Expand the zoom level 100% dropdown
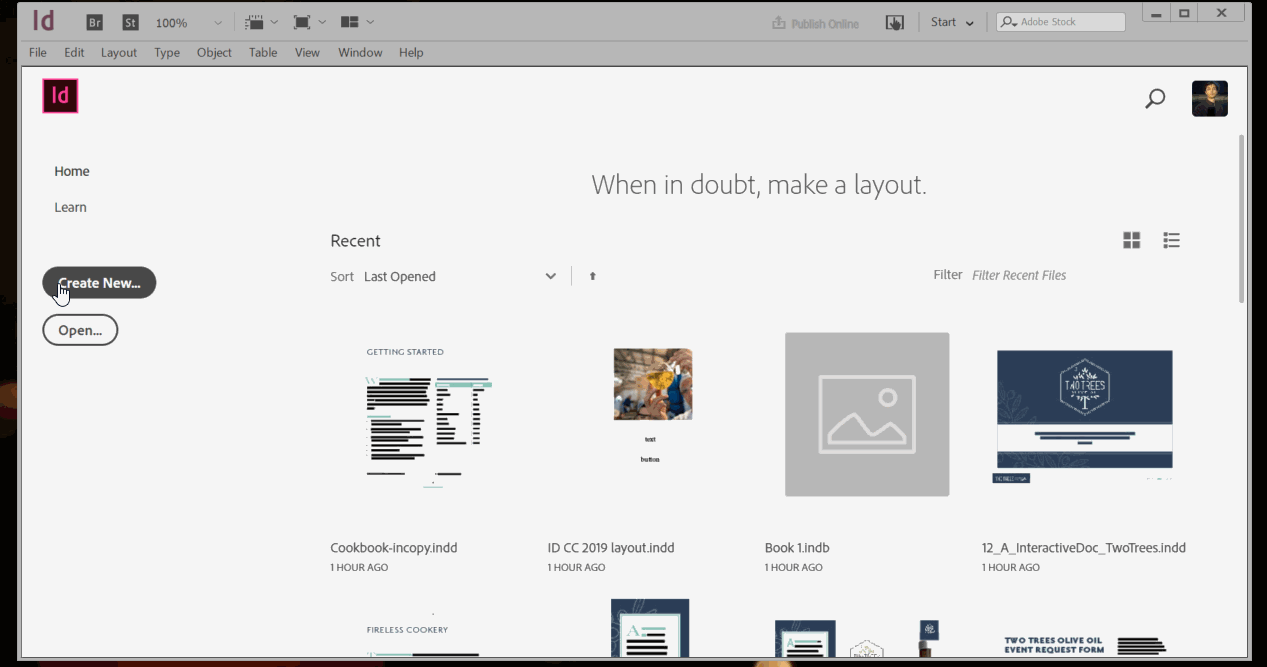1267x667 pixels. [x=218, y=22]
